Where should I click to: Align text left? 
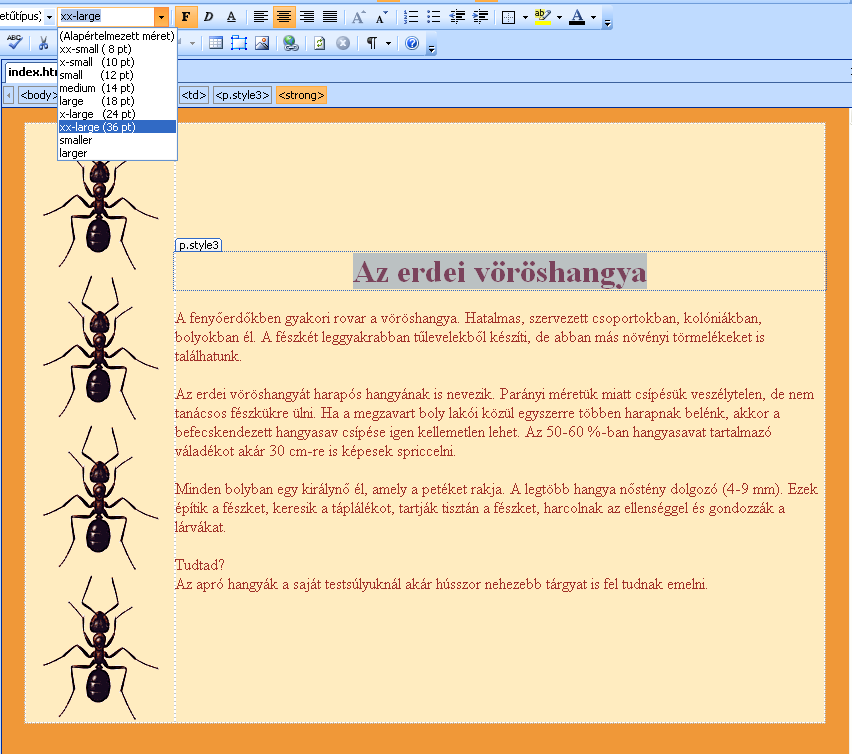[261, 17]
